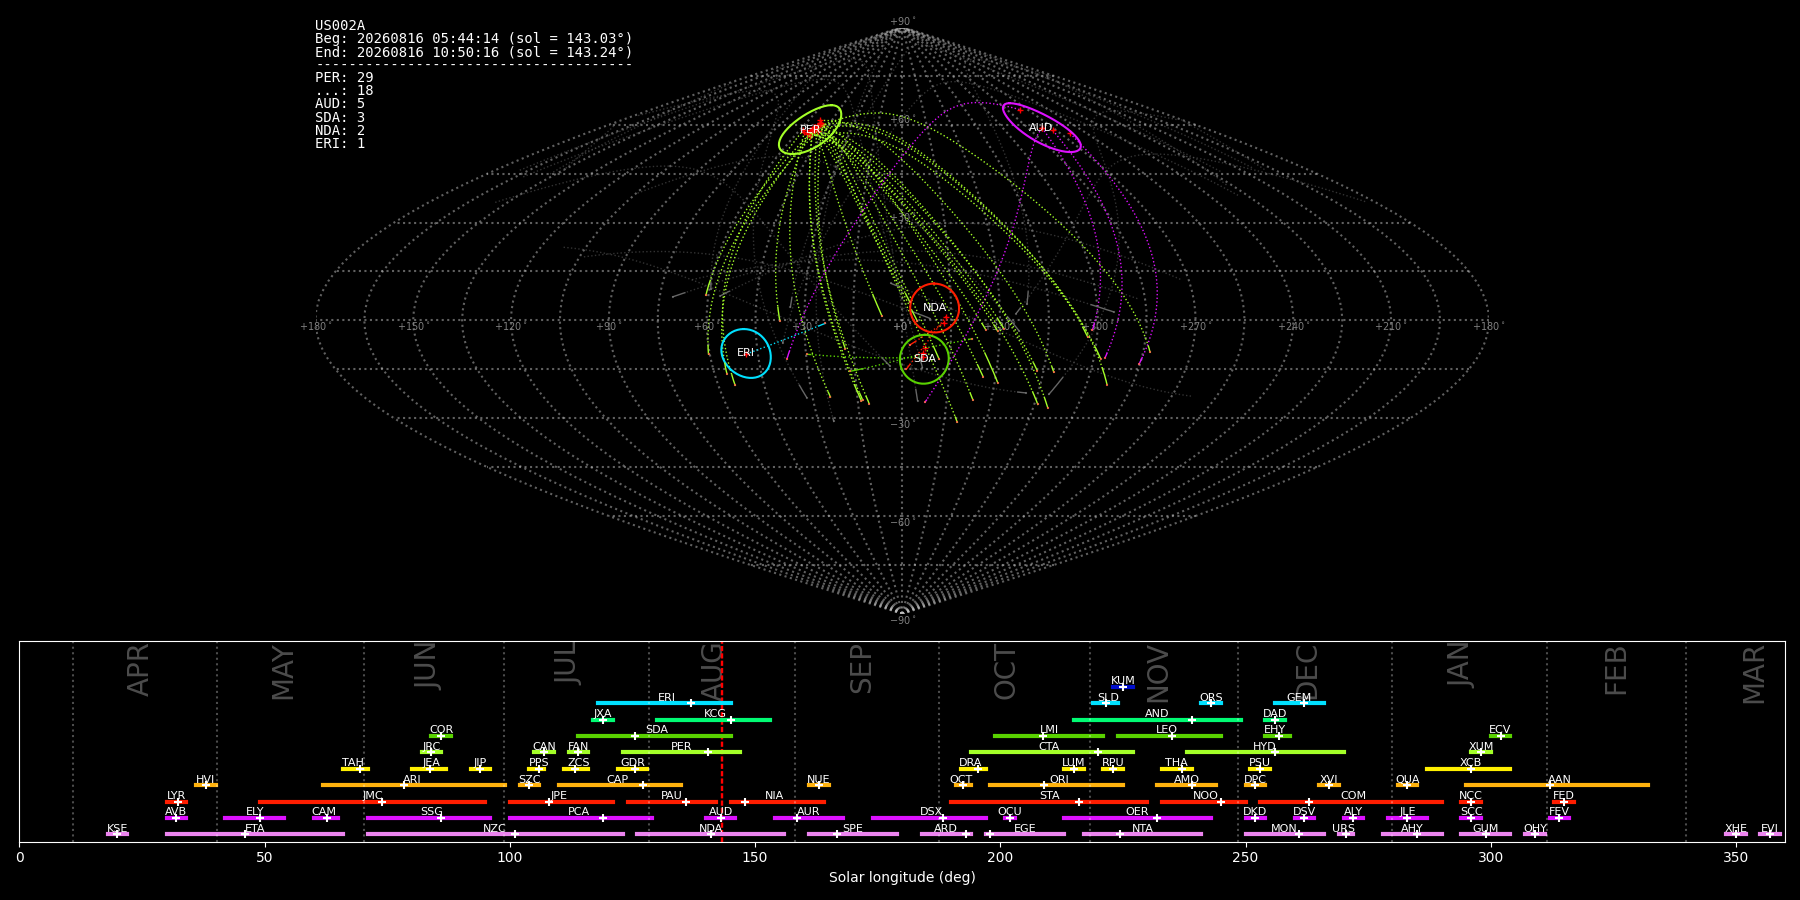The height and width of the screenshot is (900, 1800).
Task: Click the Solar longitude axis label
Action: [902, 878]
